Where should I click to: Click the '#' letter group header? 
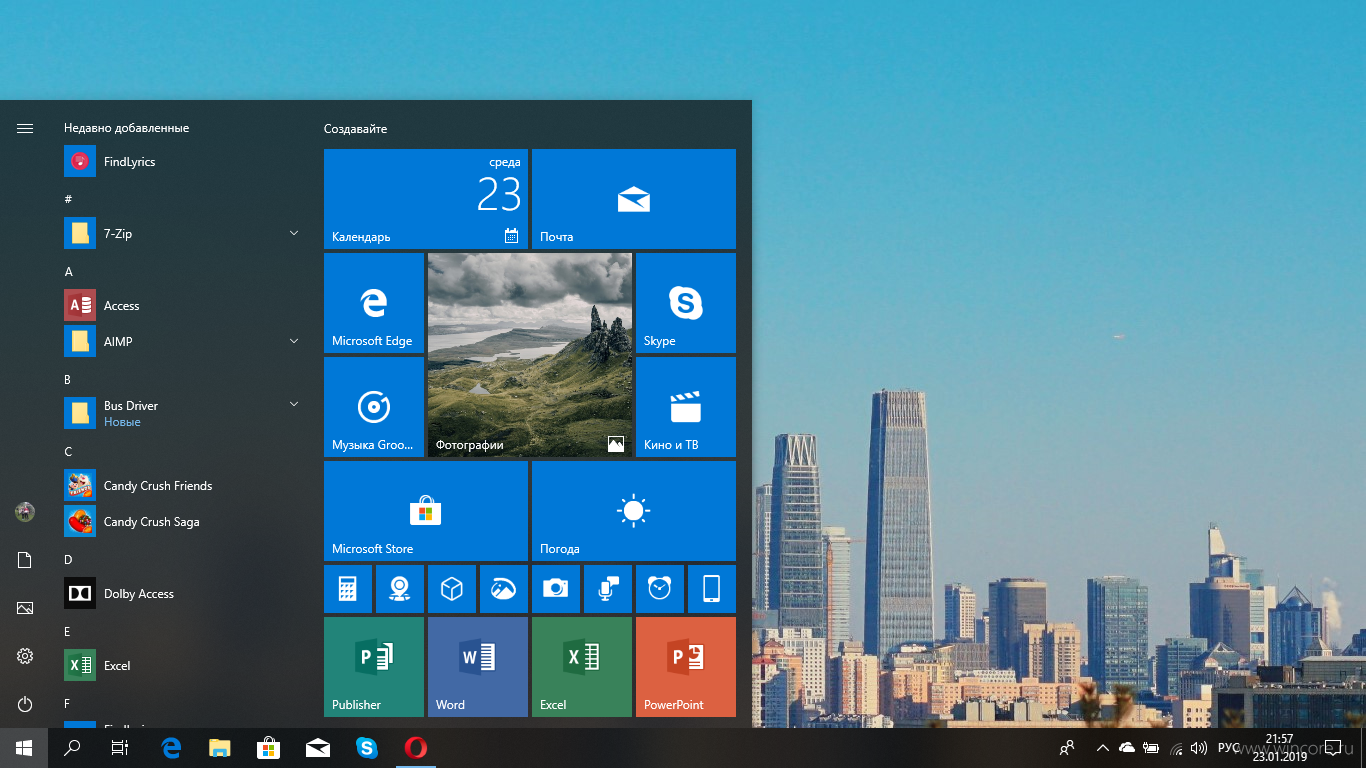pyautogui.click(x=68, y=199)
